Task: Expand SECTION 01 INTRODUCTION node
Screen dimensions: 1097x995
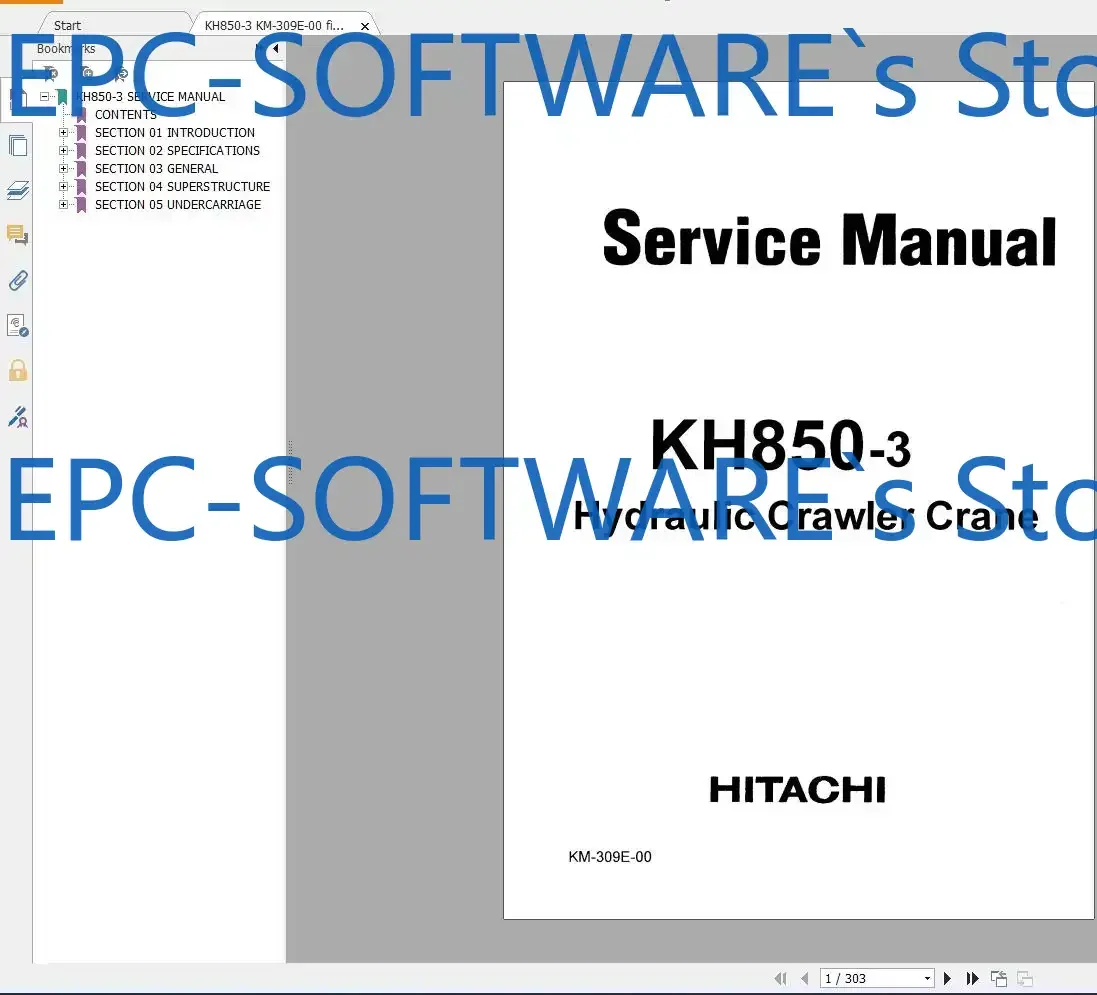Action: click(x=64, y=132)
